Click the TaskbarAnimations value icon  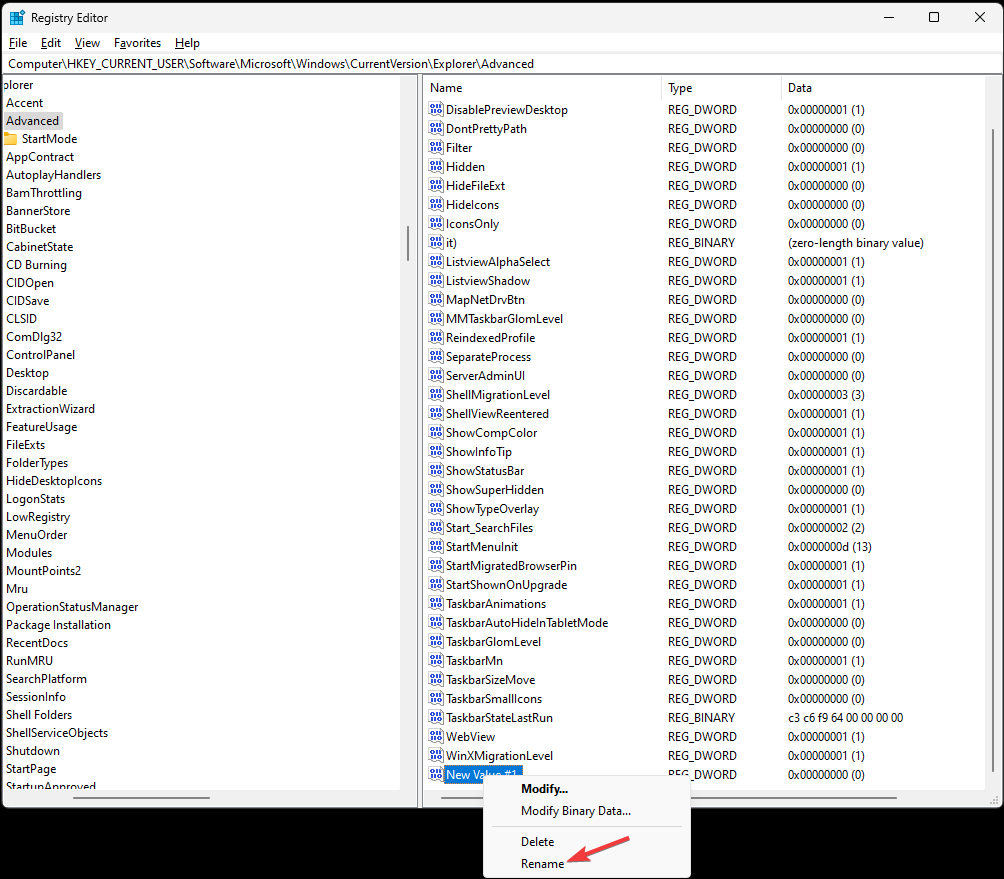click(436, 603)
